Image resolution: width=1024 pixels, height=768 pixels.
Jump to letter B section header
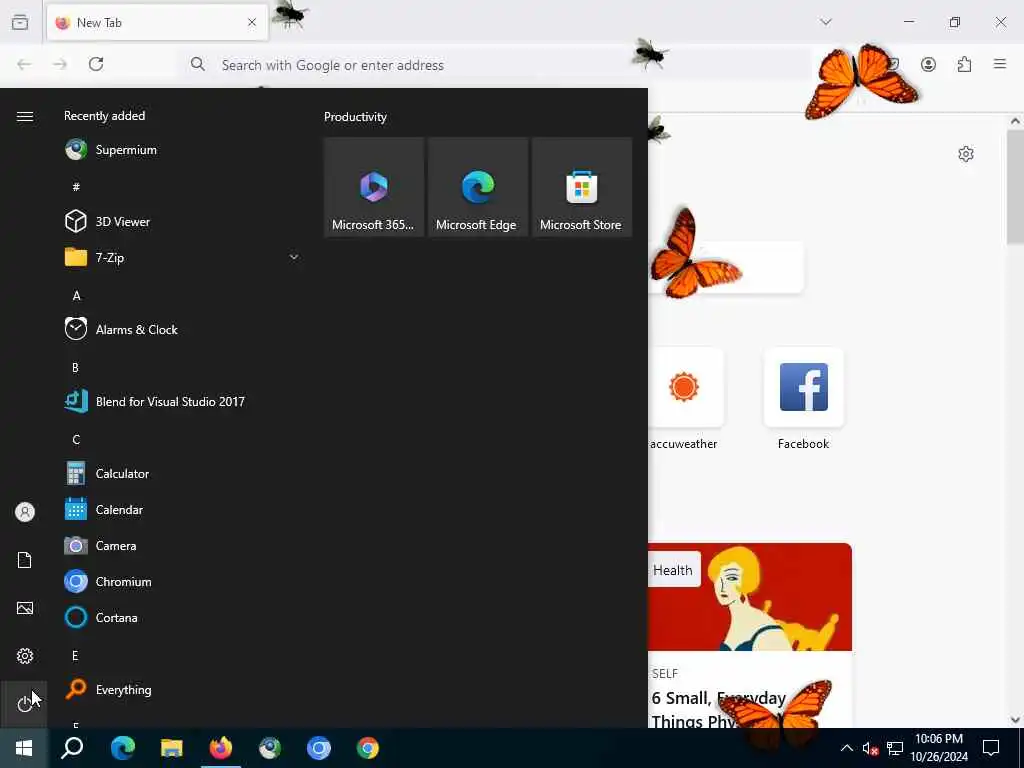click(76, 367)
